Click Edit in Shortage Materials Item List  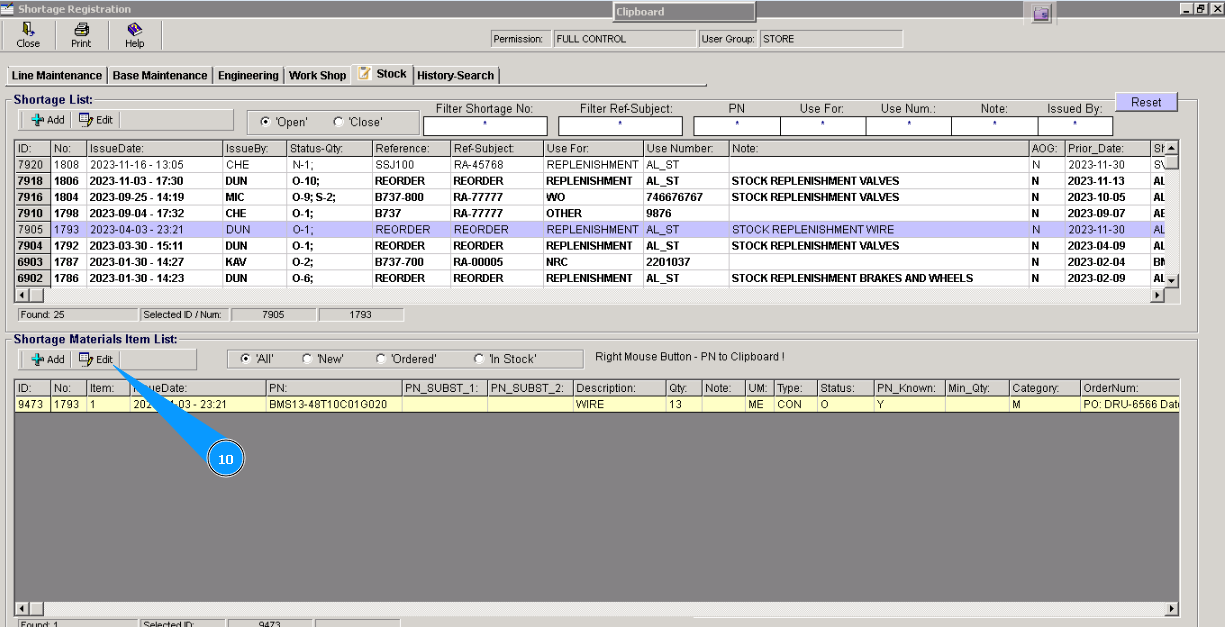[96, 359]
